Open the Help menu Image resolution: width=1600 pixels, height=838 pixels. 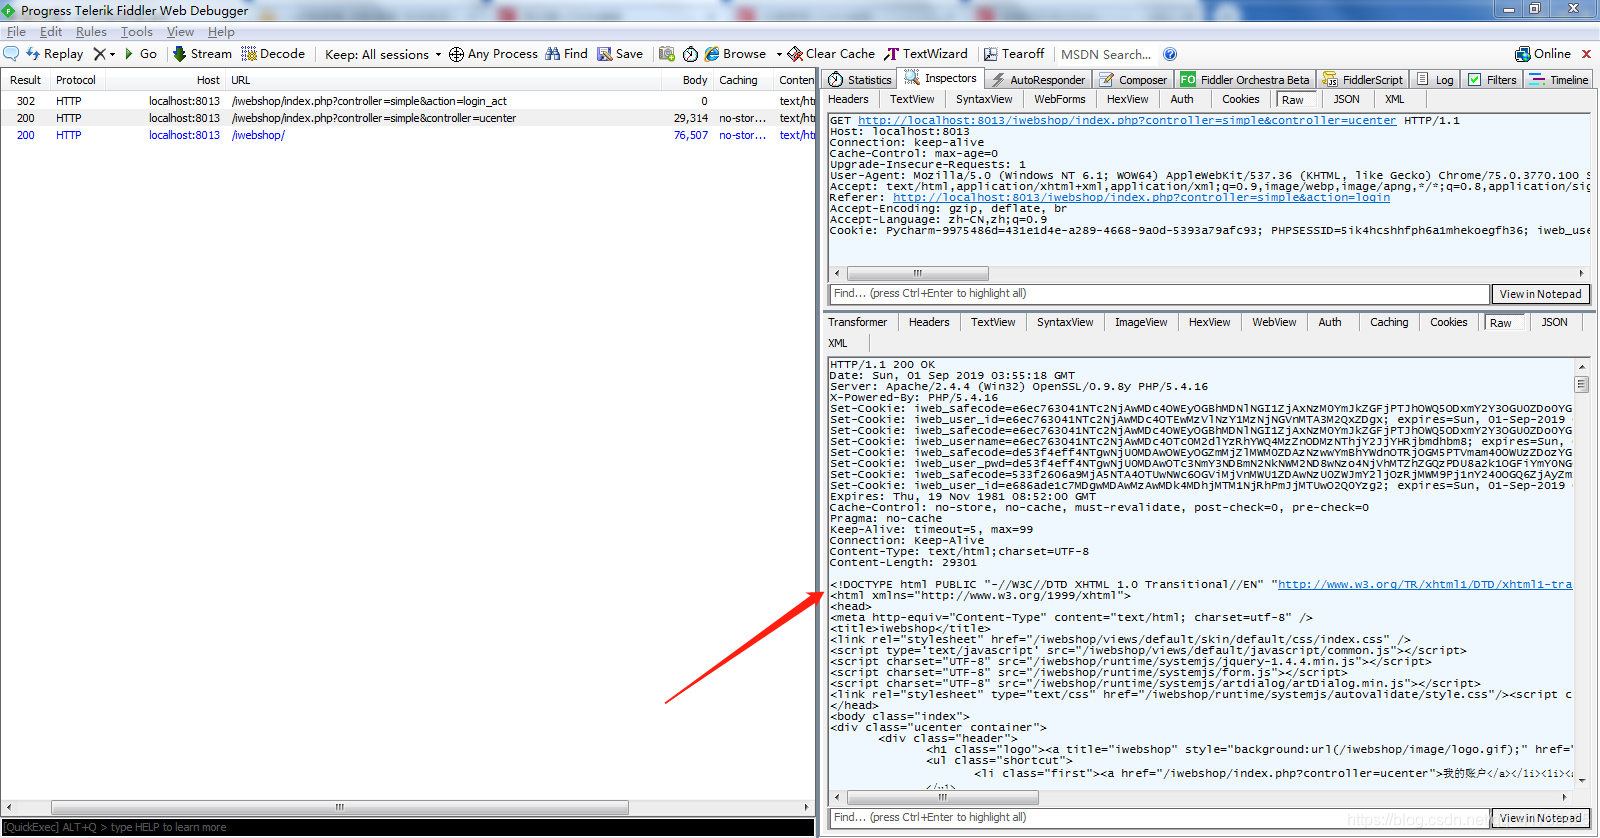(x=221, y=32)
